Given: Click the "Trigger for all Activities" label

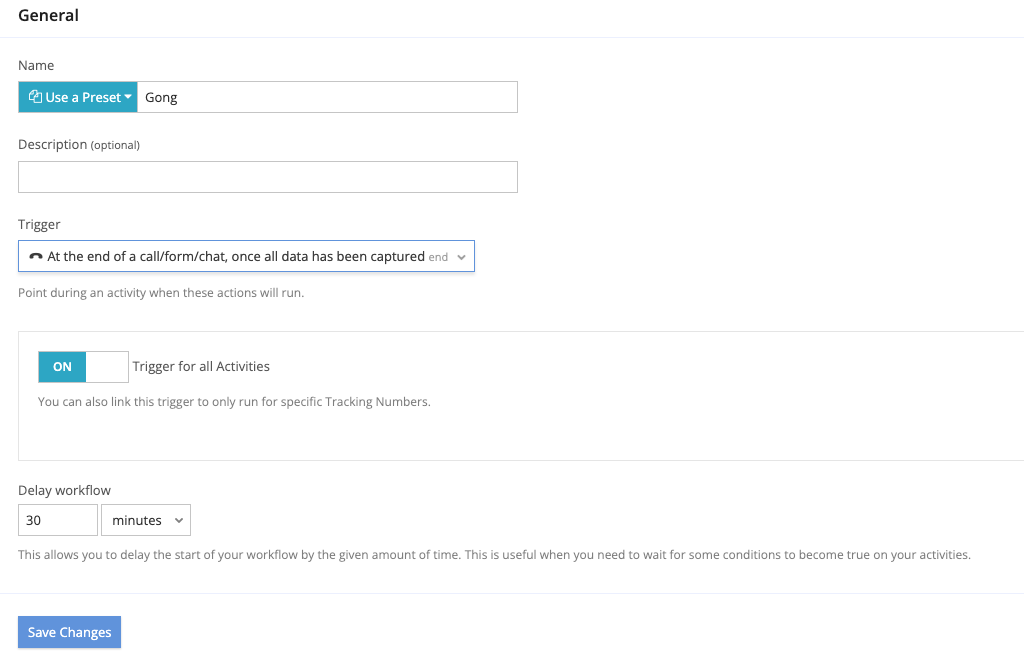Looking at the screenshot, I should pos(201,367).
